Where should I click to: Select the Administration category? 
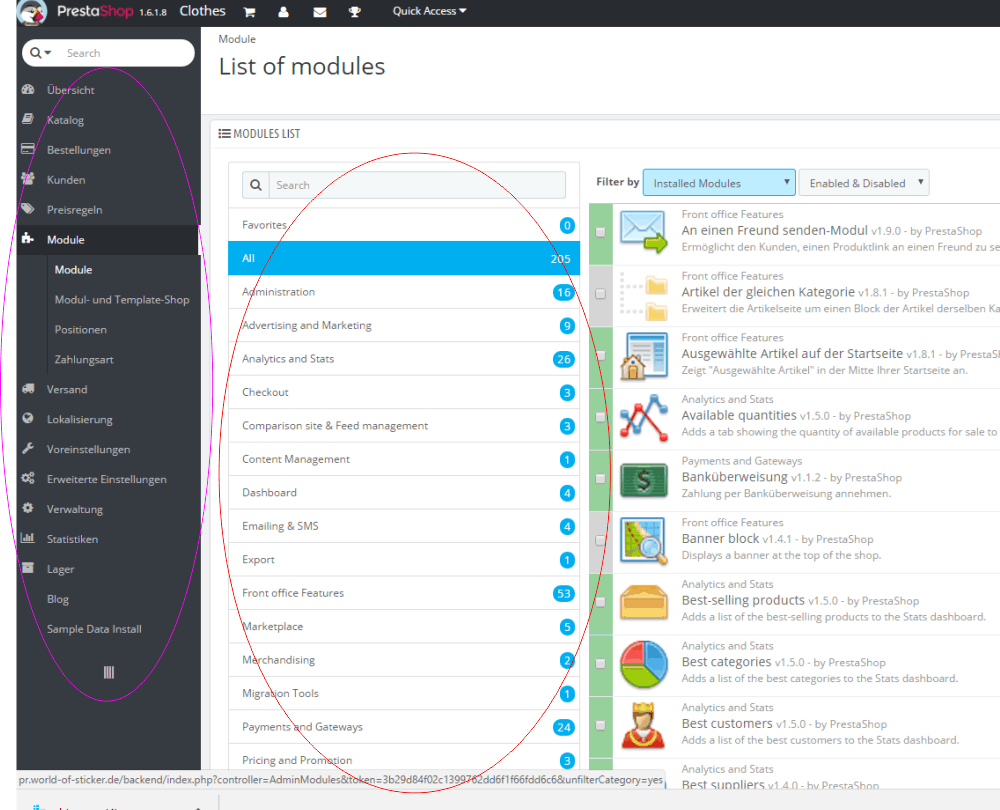(404, 291)
